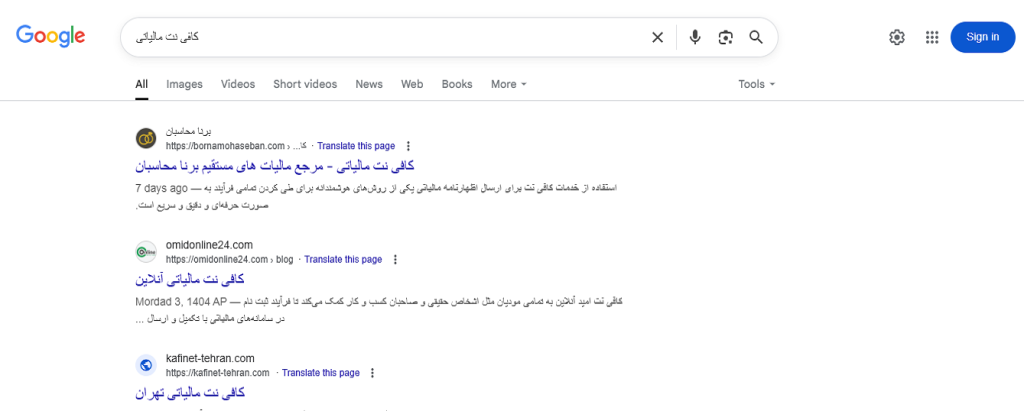The image size is (1024, 411).
Task: Open the bornamohaseban result title link
Action: coord(275,166)
